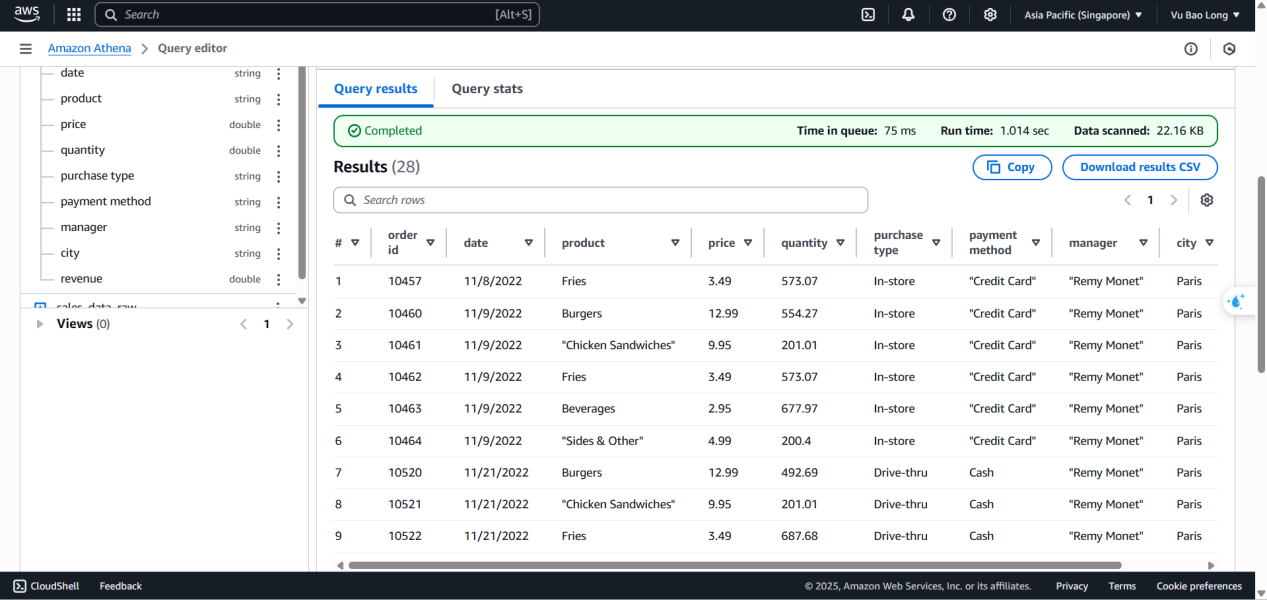Click the Beverages product cell
Viewport: 1267px width, 600px height.
pos(588,409)
